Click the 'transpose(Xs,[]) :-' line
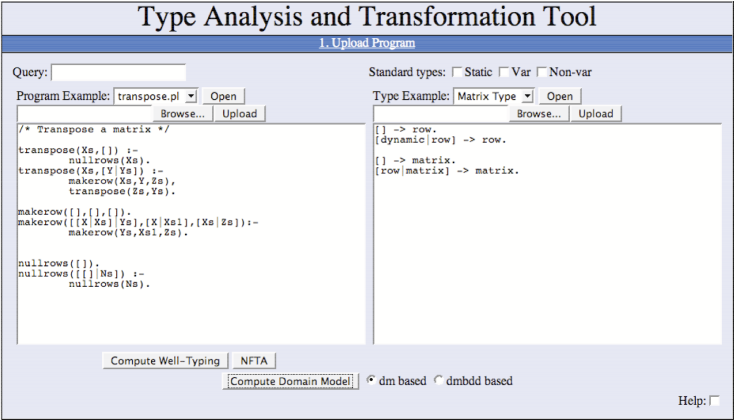The height and width of the screenshot is (420, 734). 78,150
